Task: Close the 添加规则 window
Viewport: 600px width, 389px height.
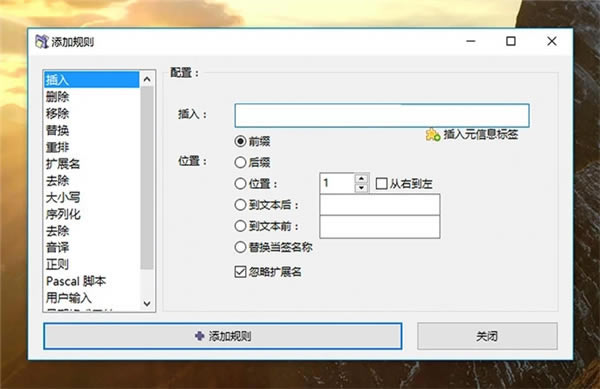Action: tap(552, 41)
